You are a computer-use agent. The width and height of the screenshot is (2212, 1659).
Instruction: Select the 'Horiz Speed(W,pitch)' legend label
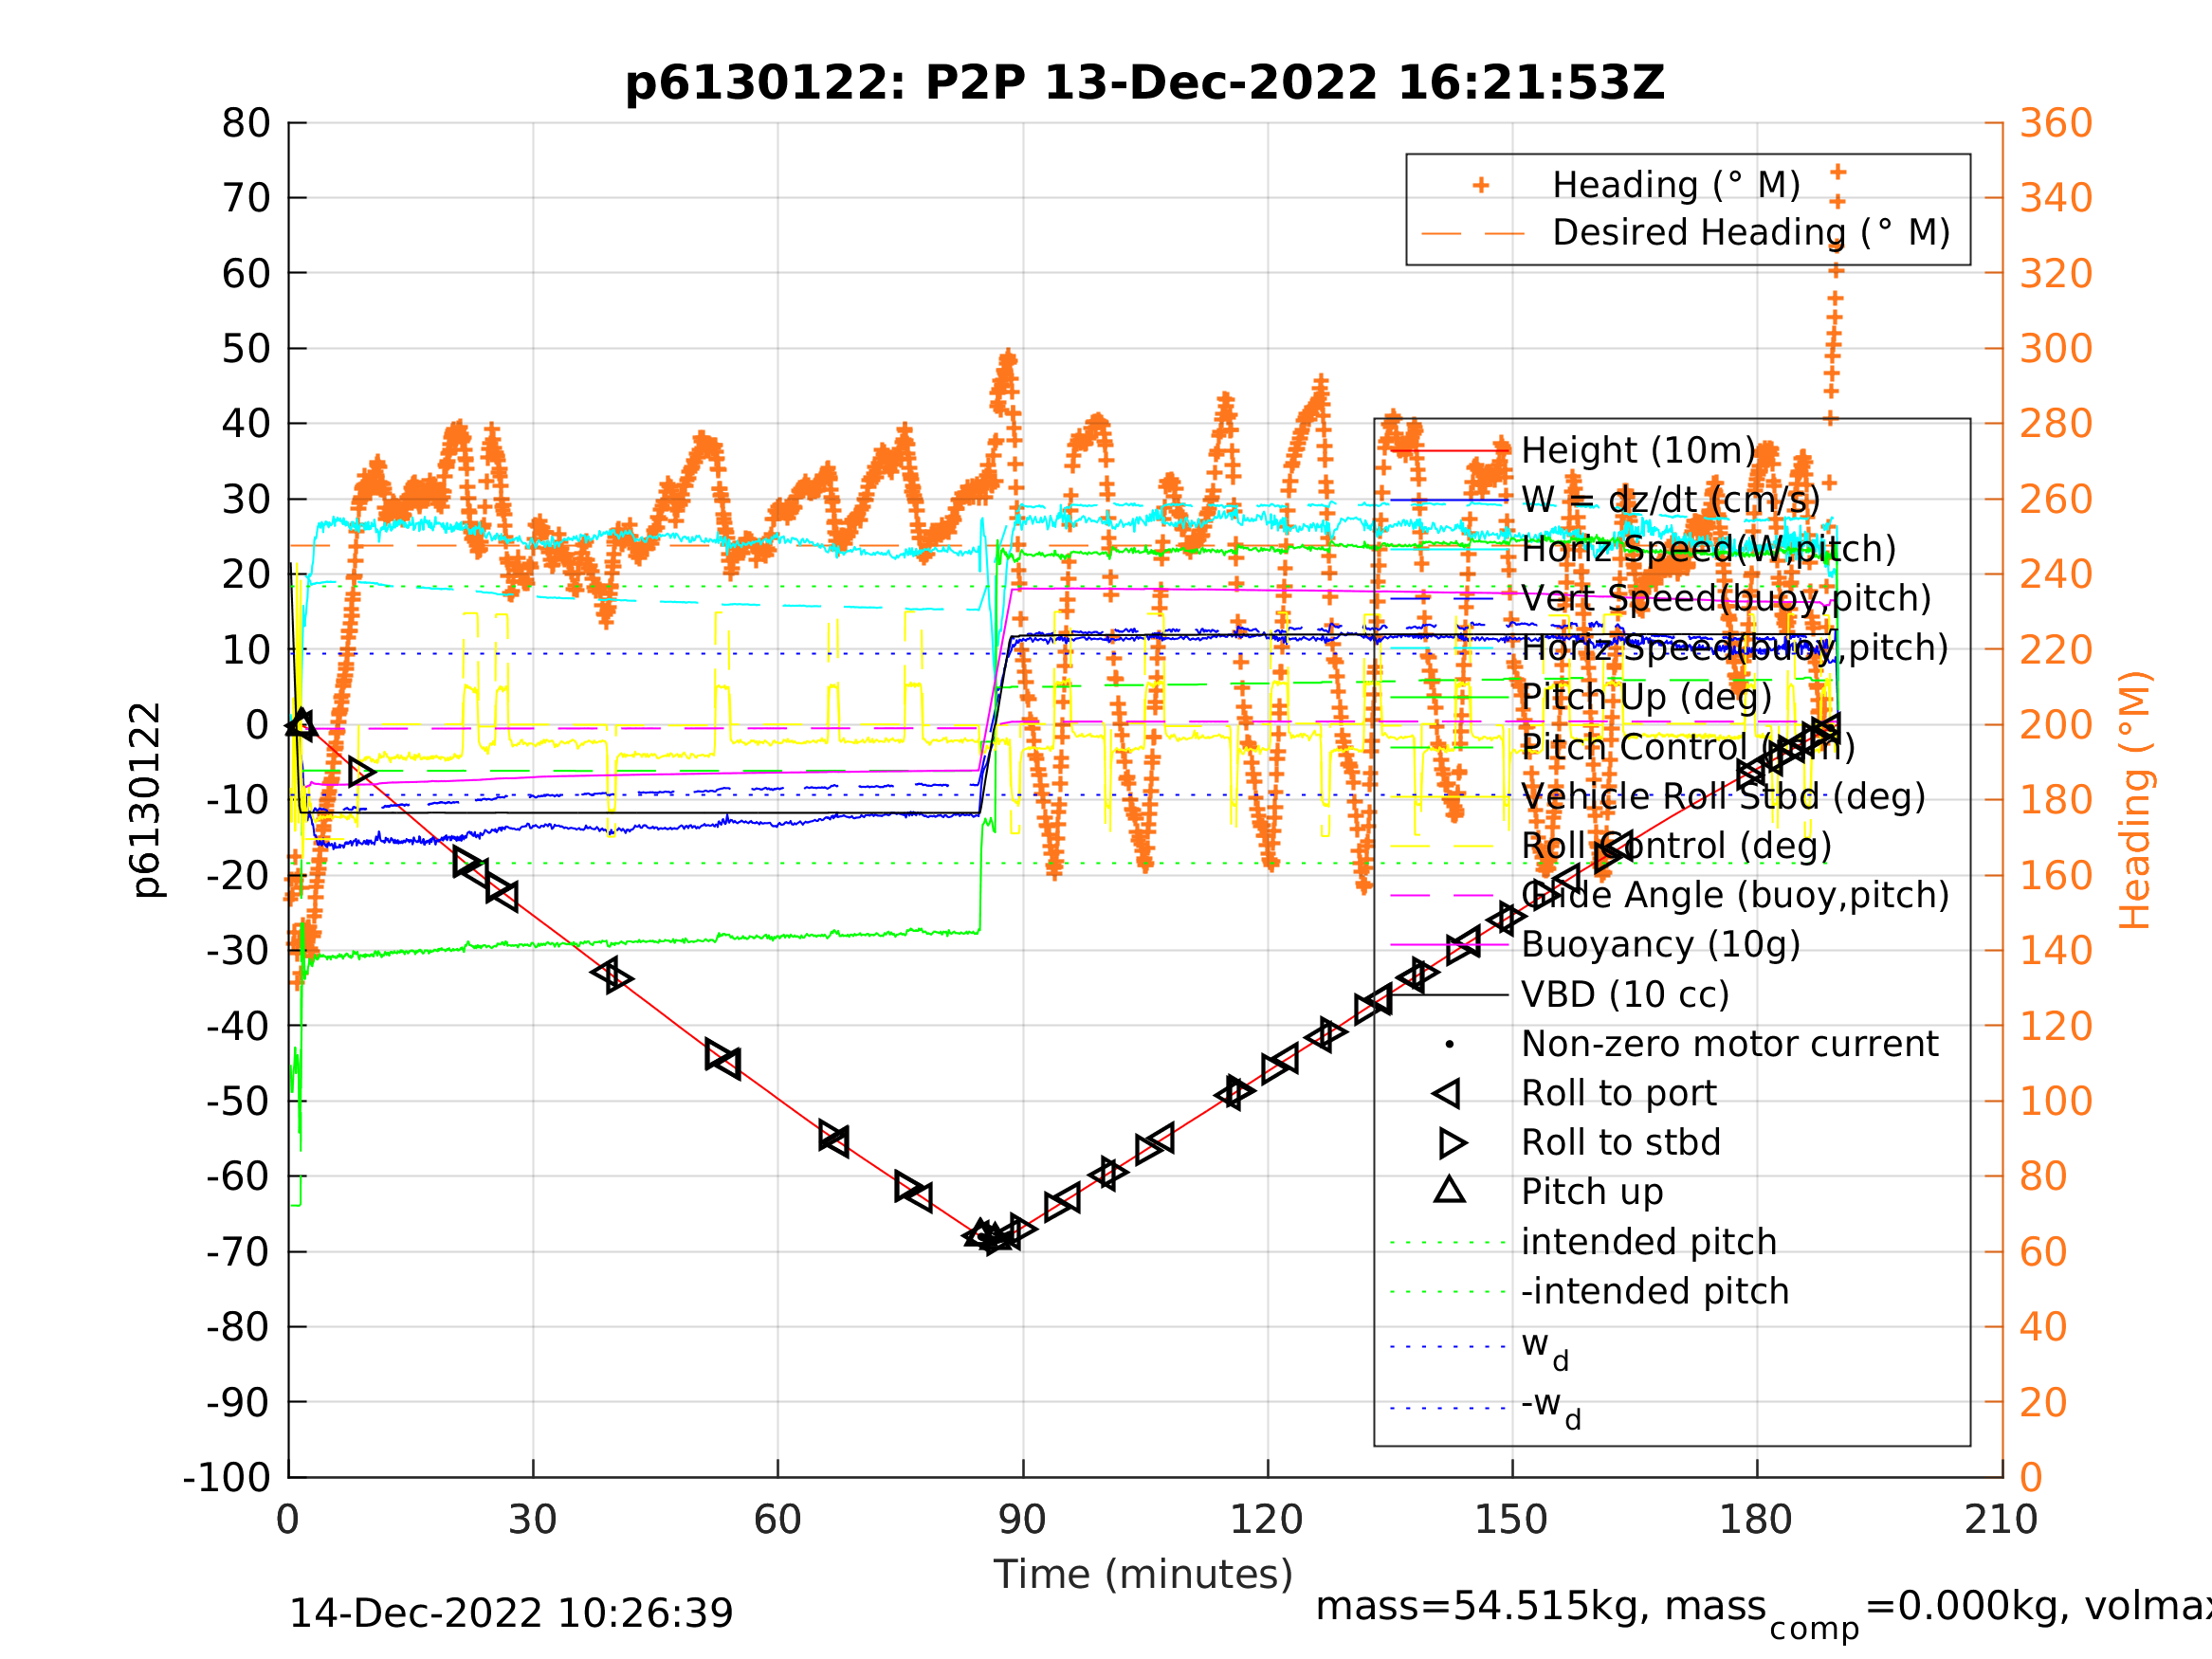pos(1708,549)
